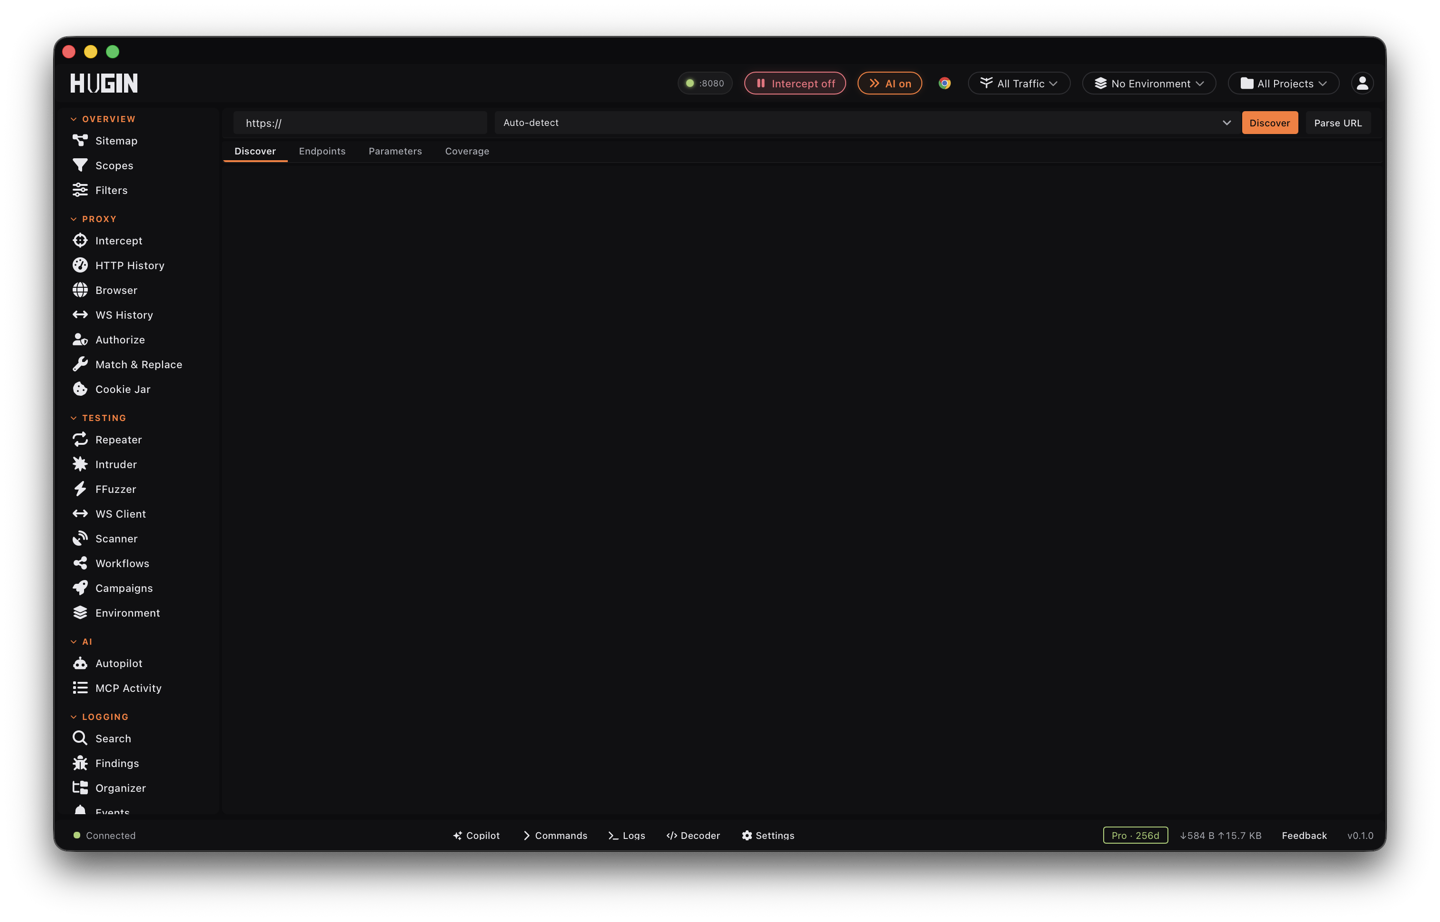Switch to the Parameters tab
This screenshot has height=922, width=1440.
(395, 151)
